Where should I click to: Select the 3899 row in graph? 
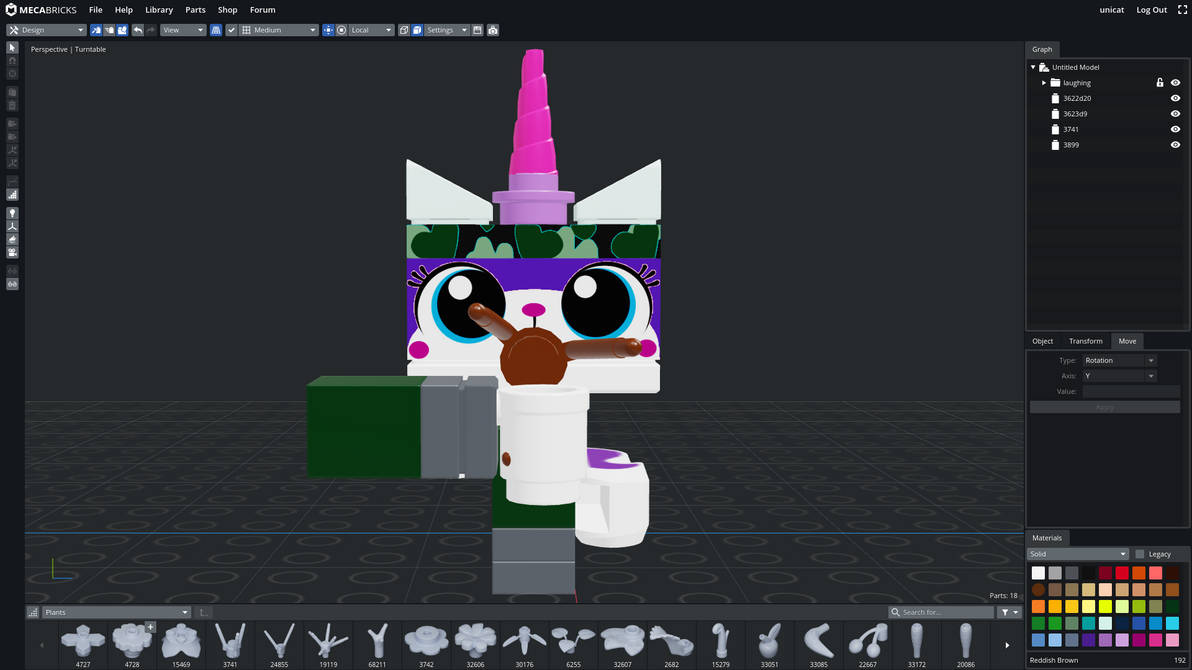coord(1108,144)
